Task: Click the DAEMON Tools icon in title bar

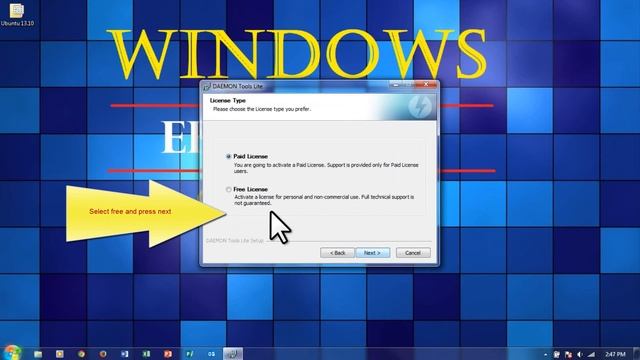Action: click(207, 87)
